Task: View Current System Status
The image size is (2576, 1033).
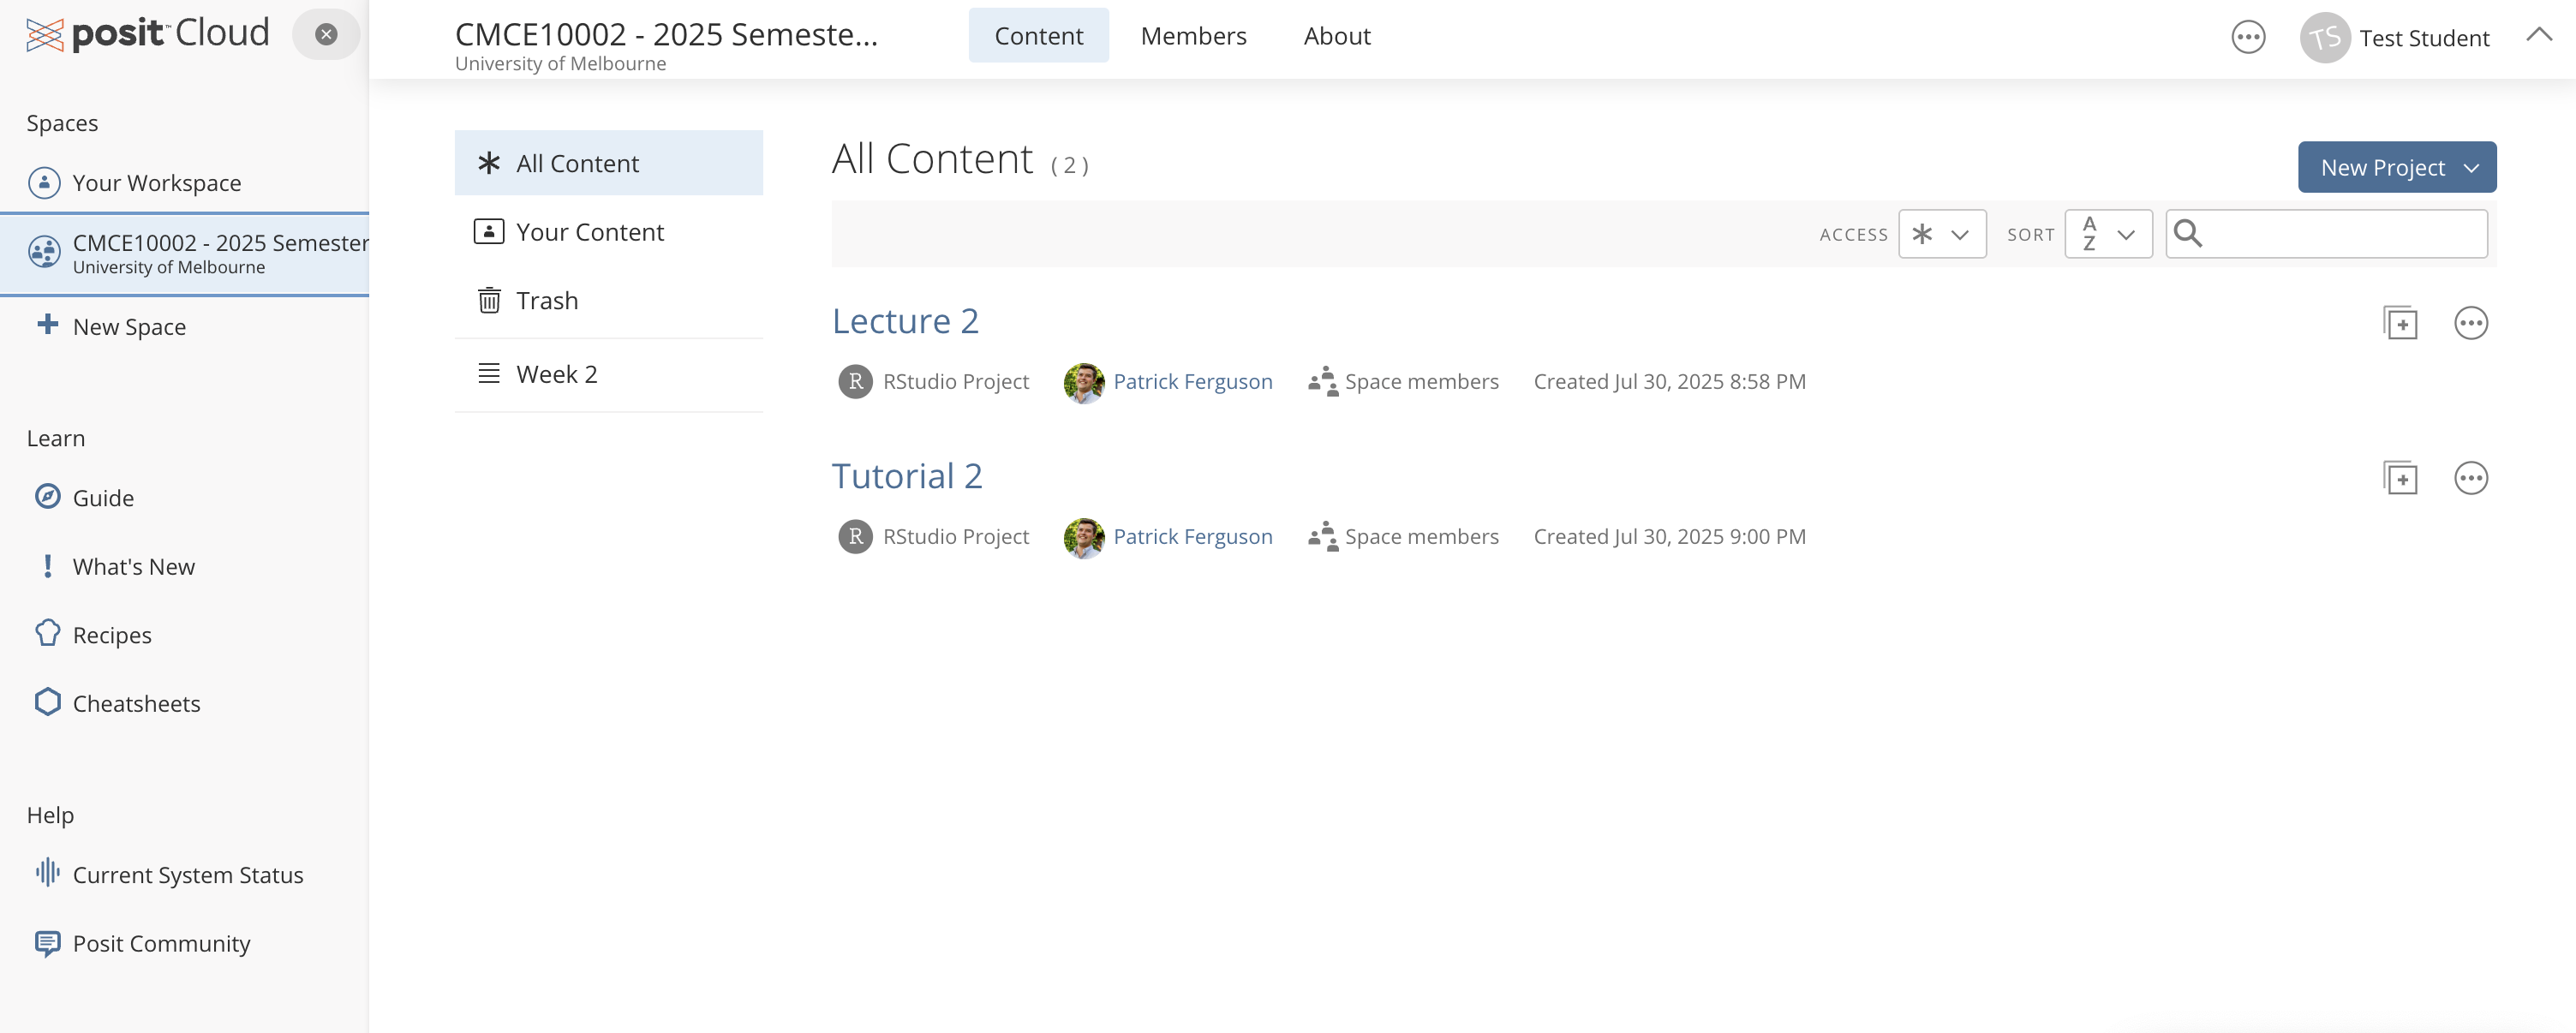Action: click(x=188, y=874)
